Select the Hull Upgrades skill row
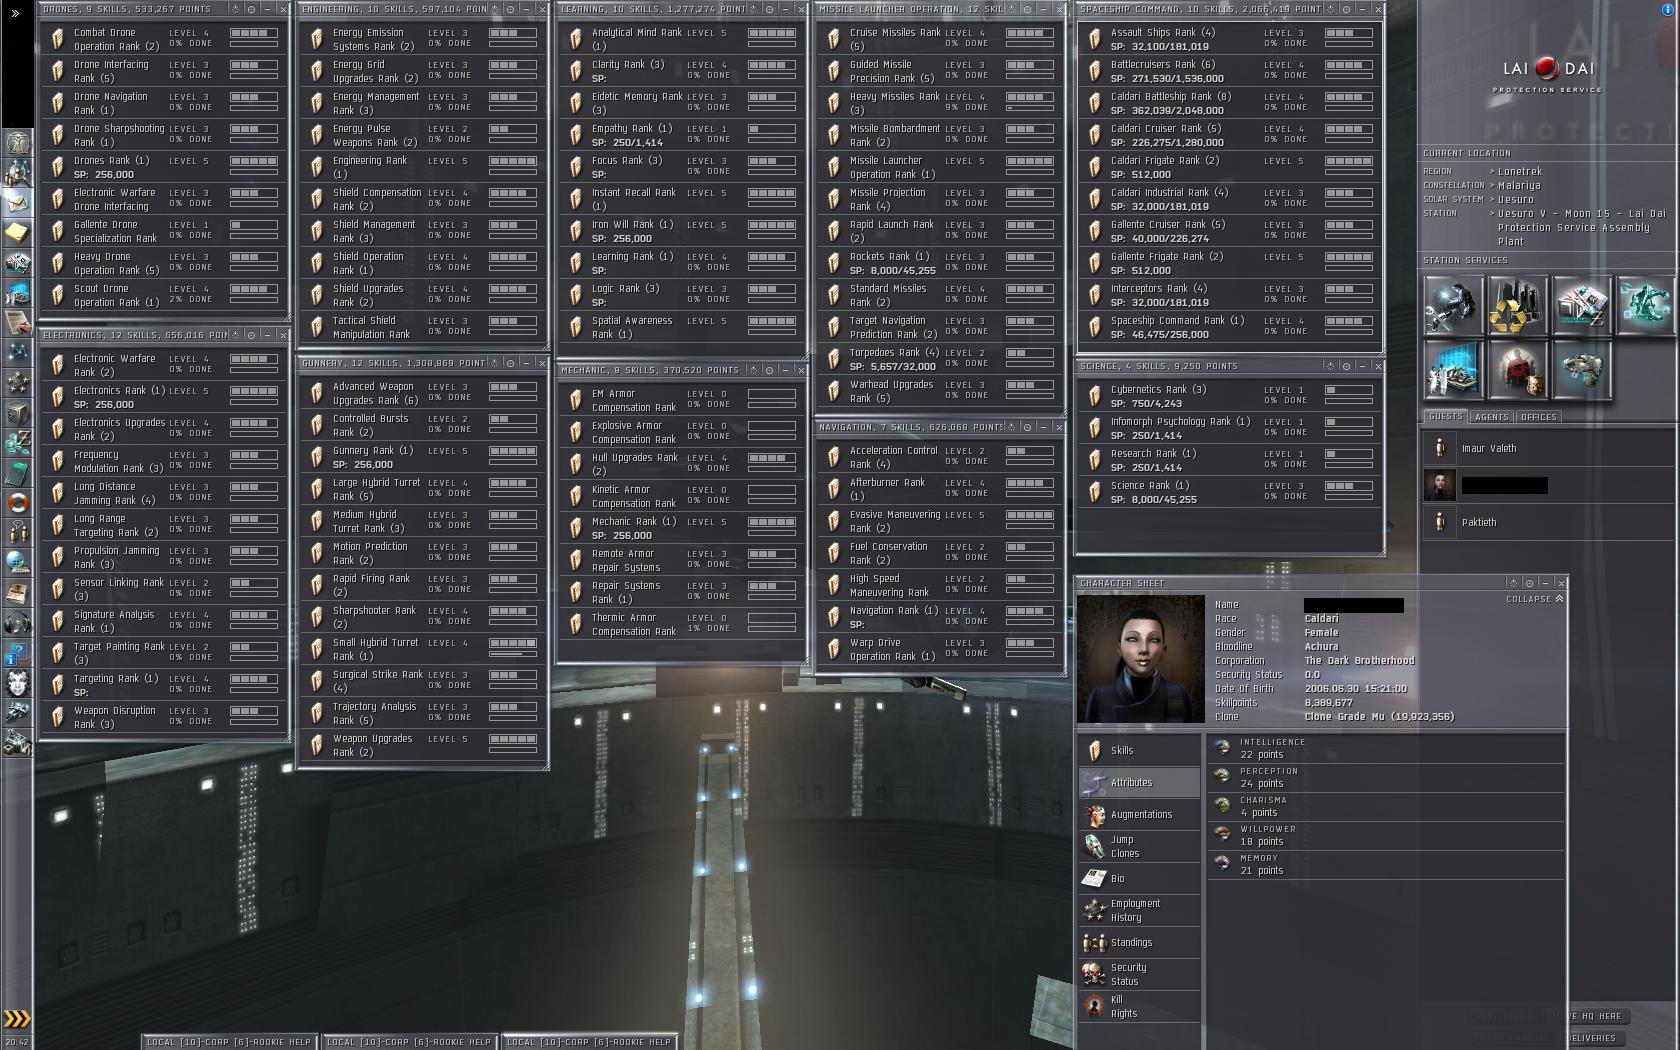The image size is (1680, 1050). [681, 464]
